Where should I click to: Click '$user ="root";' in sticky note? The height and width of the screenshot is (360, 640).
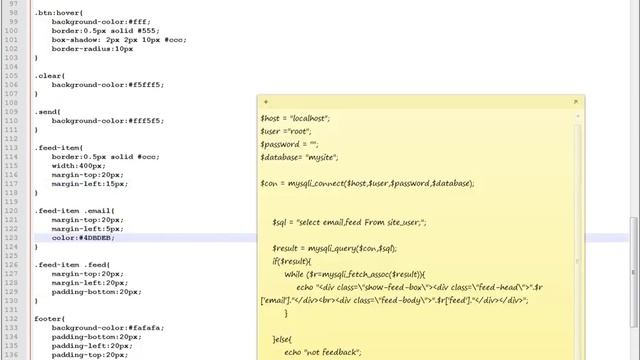click(x=286, y=131)
